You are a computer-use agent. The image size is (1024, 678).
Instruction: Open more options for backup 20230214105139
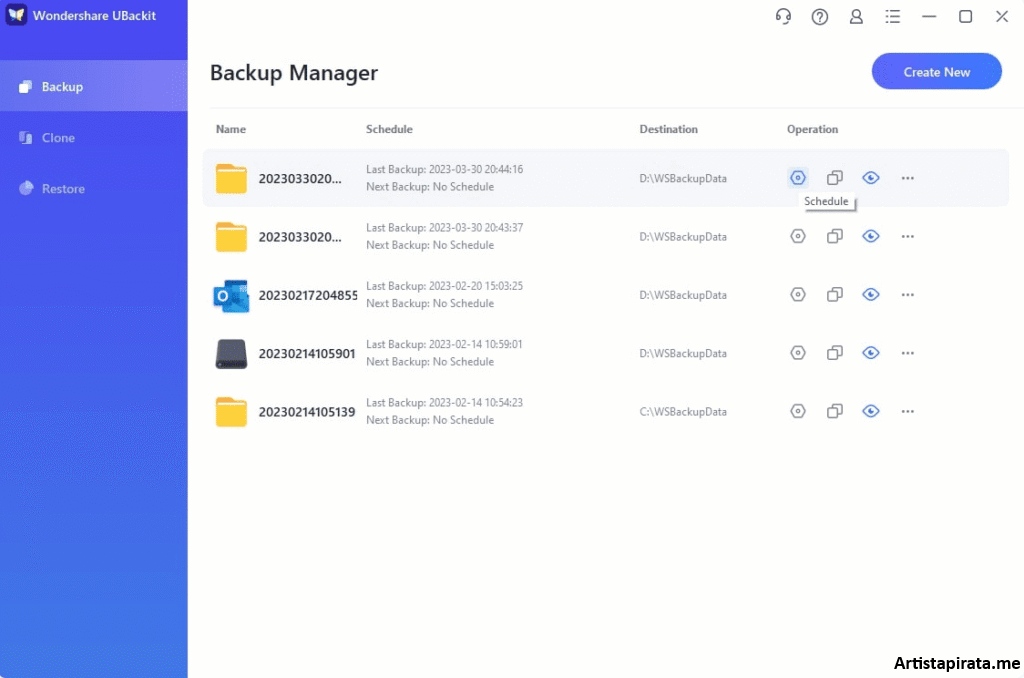(x=907, y=410)
